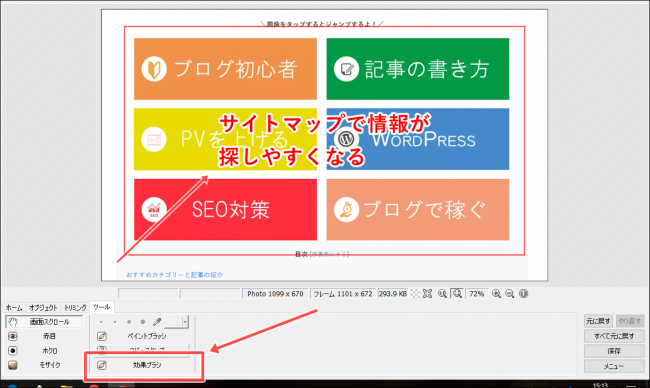650x388 pixels.
Task: Choose the second largest brush size dot
Action: pyautogui.click(x=129, y=322)
